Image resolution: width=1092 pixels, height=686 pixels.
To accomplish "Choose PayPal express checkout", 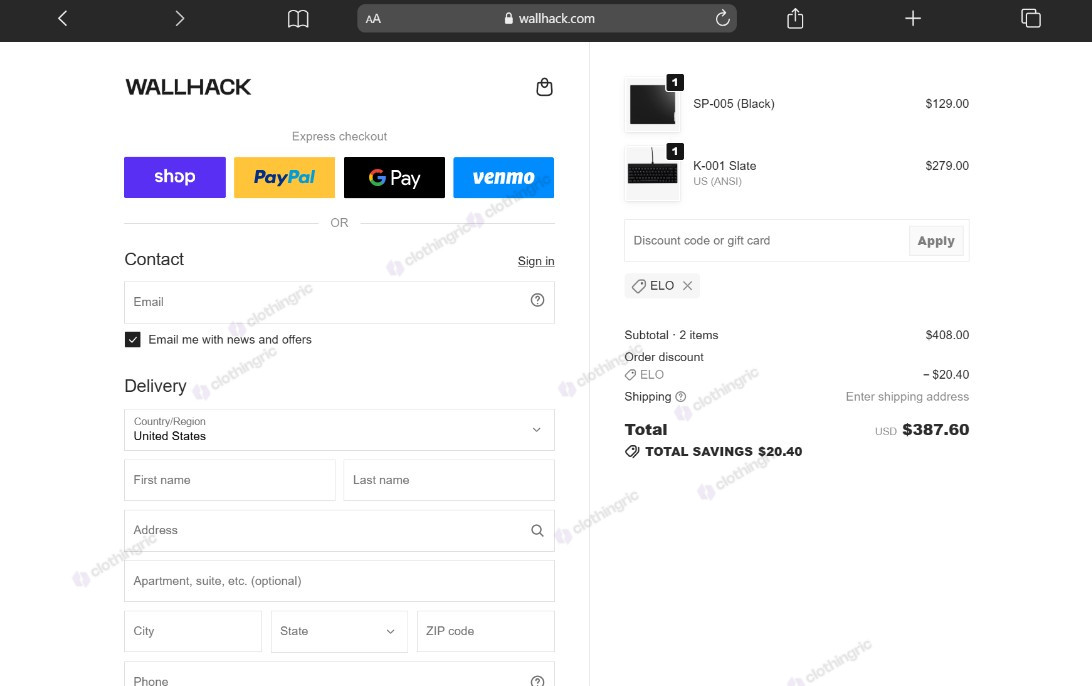I will [x=284, y=177].
